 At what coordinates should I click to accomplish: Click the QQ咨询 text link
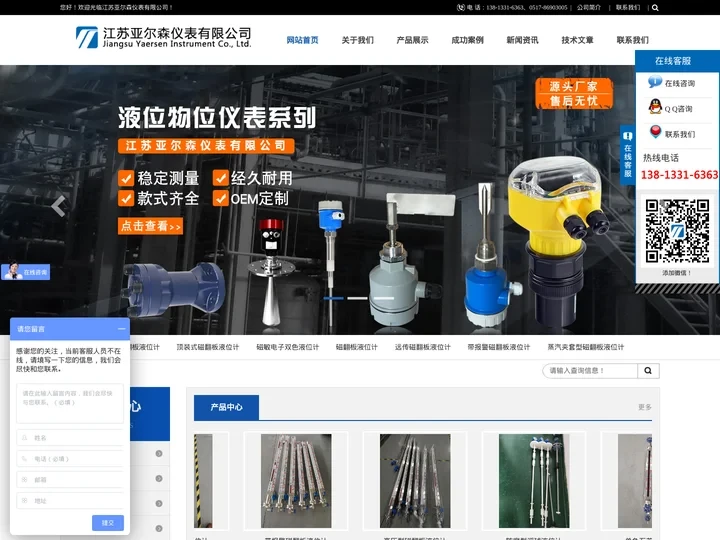point(678,109)
